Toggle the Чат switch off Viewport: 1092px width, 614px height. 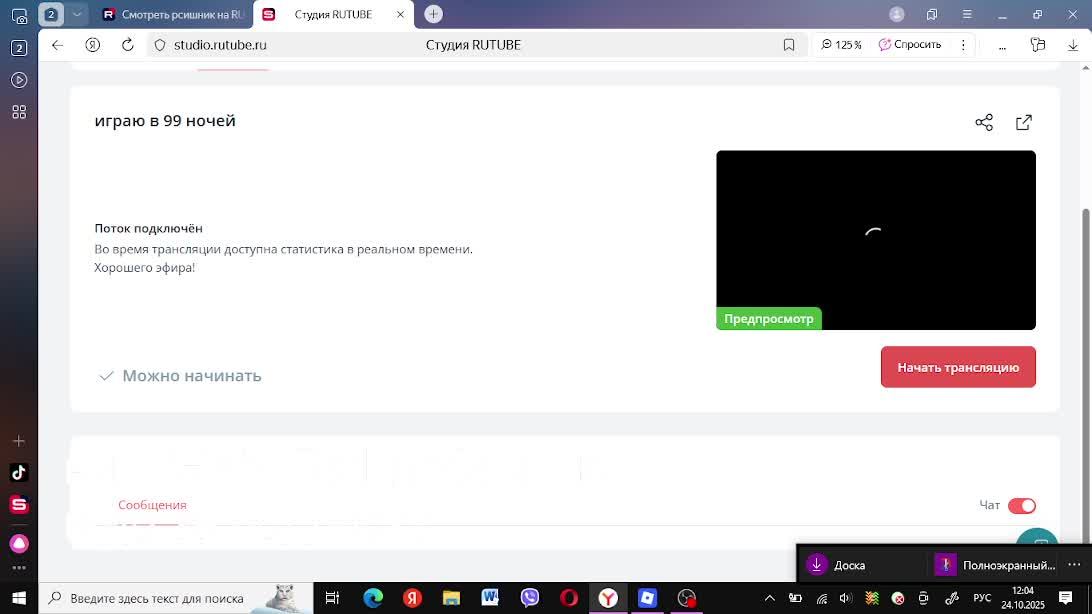coord(1022,505)
